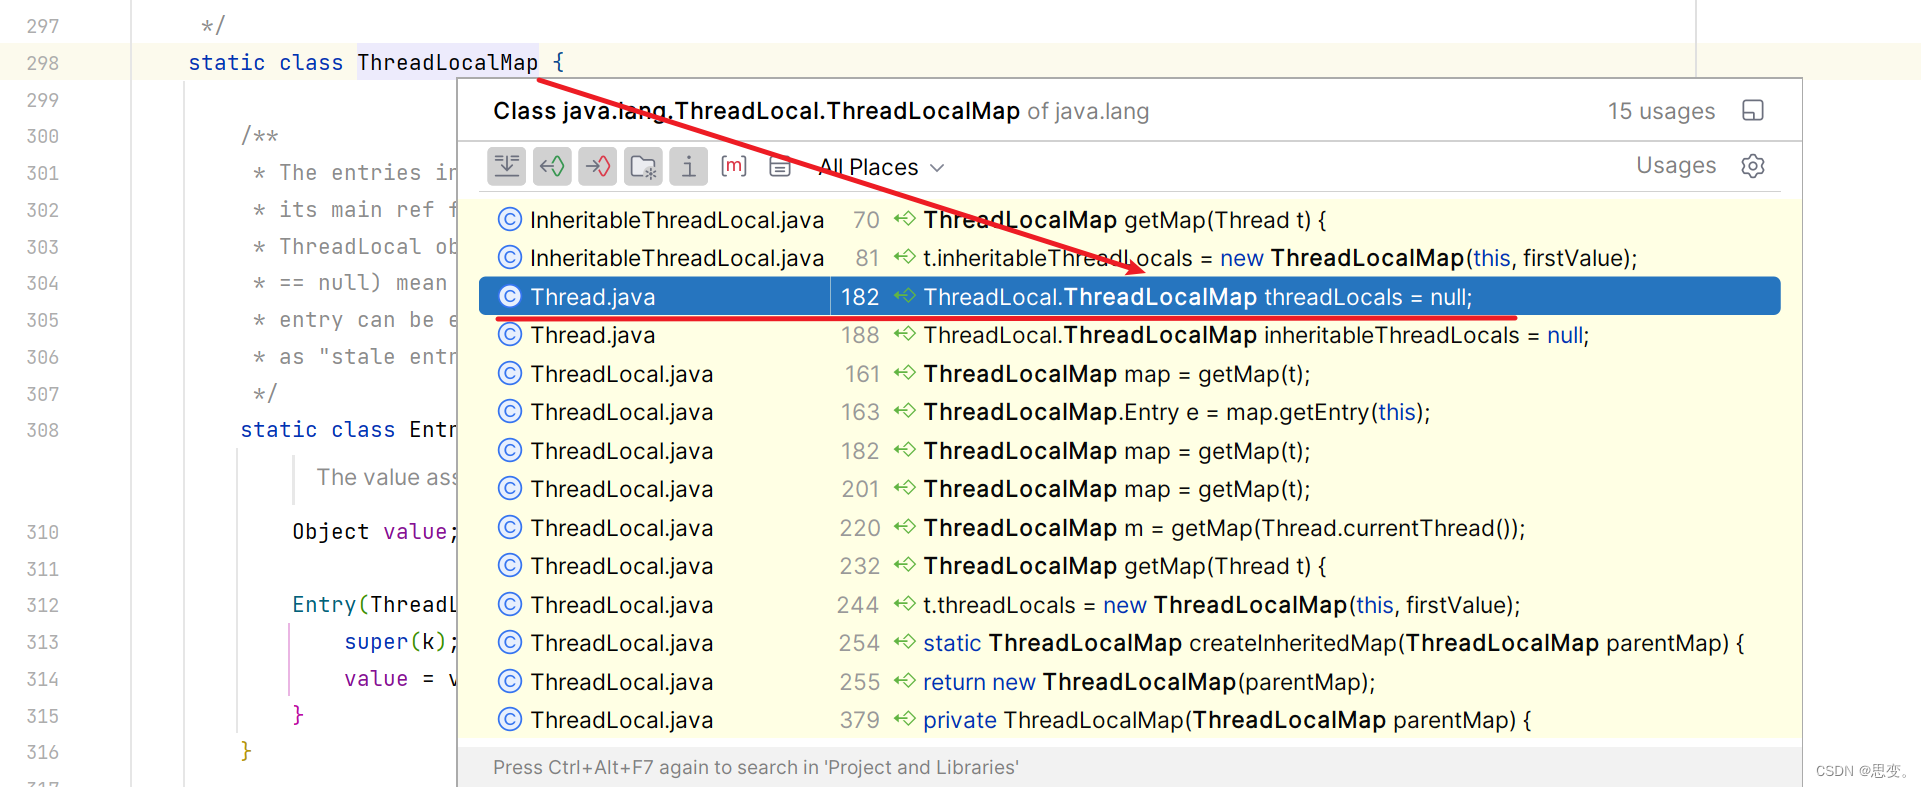
Task: Click the 'static' keyword on line 298
Action: point(226,62)
